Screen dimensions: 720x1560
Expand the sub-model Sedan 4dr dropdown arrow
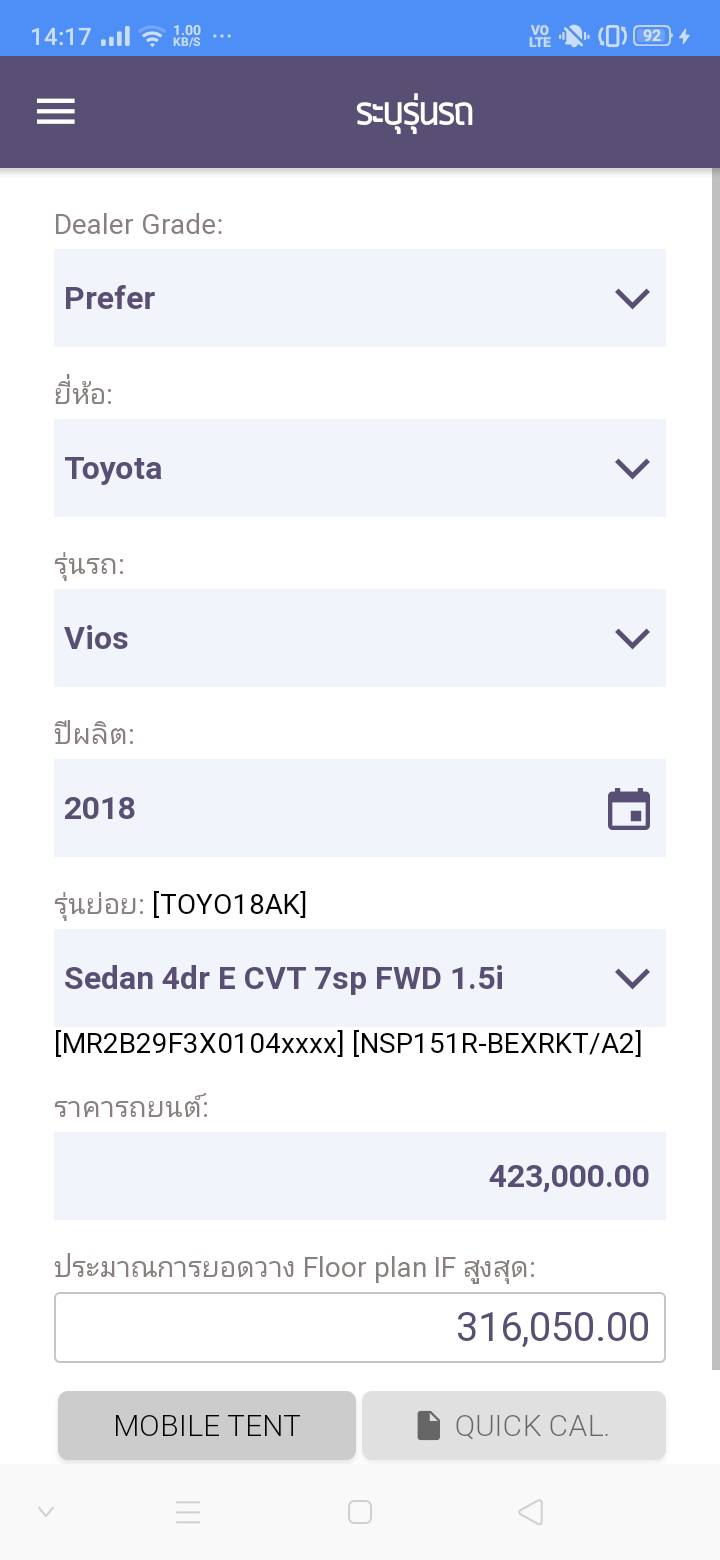pyautogui.click(x=632, y=978)
